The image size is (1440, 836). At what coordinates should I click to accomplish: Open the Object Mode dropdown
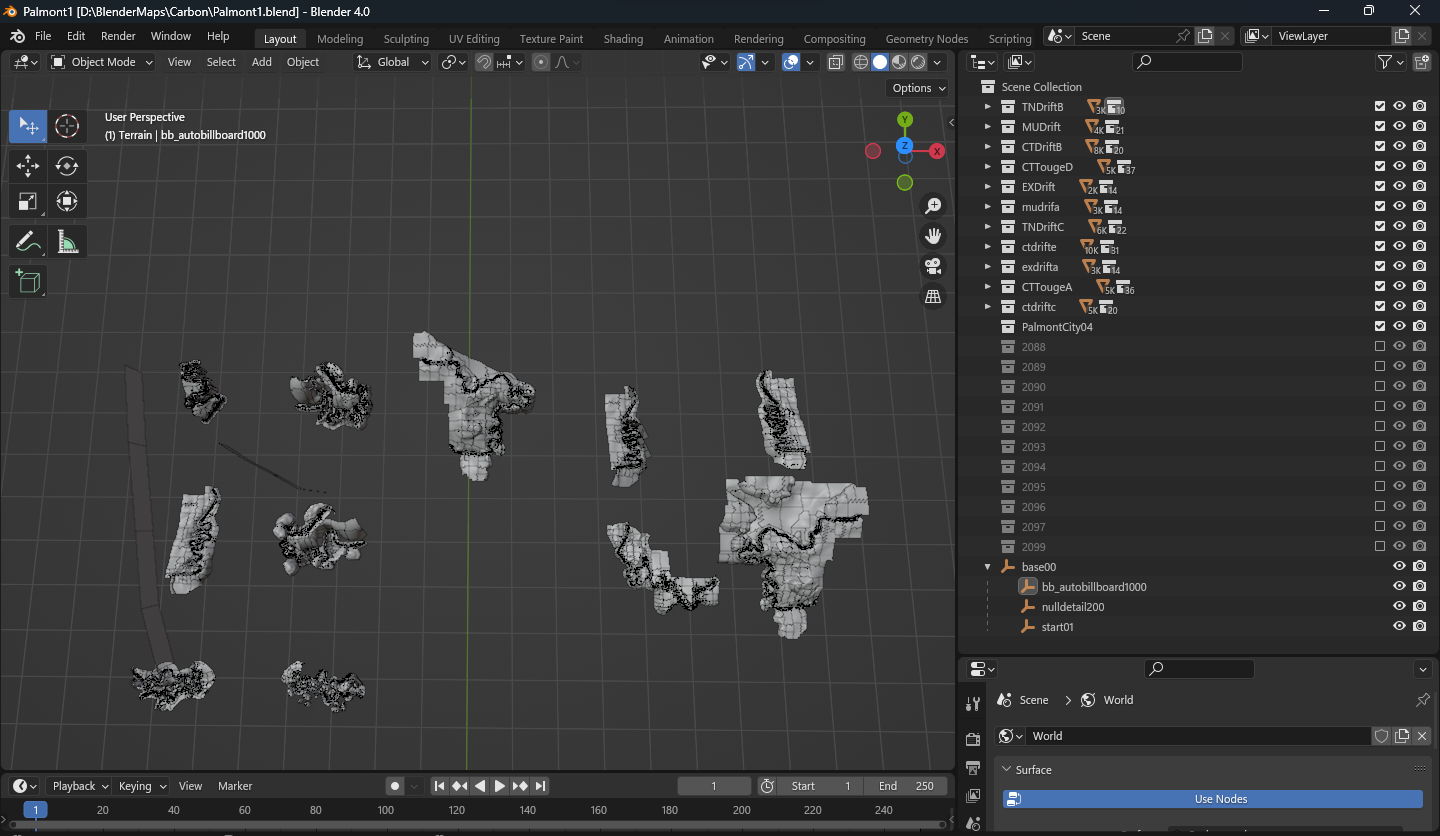point(102,62)
